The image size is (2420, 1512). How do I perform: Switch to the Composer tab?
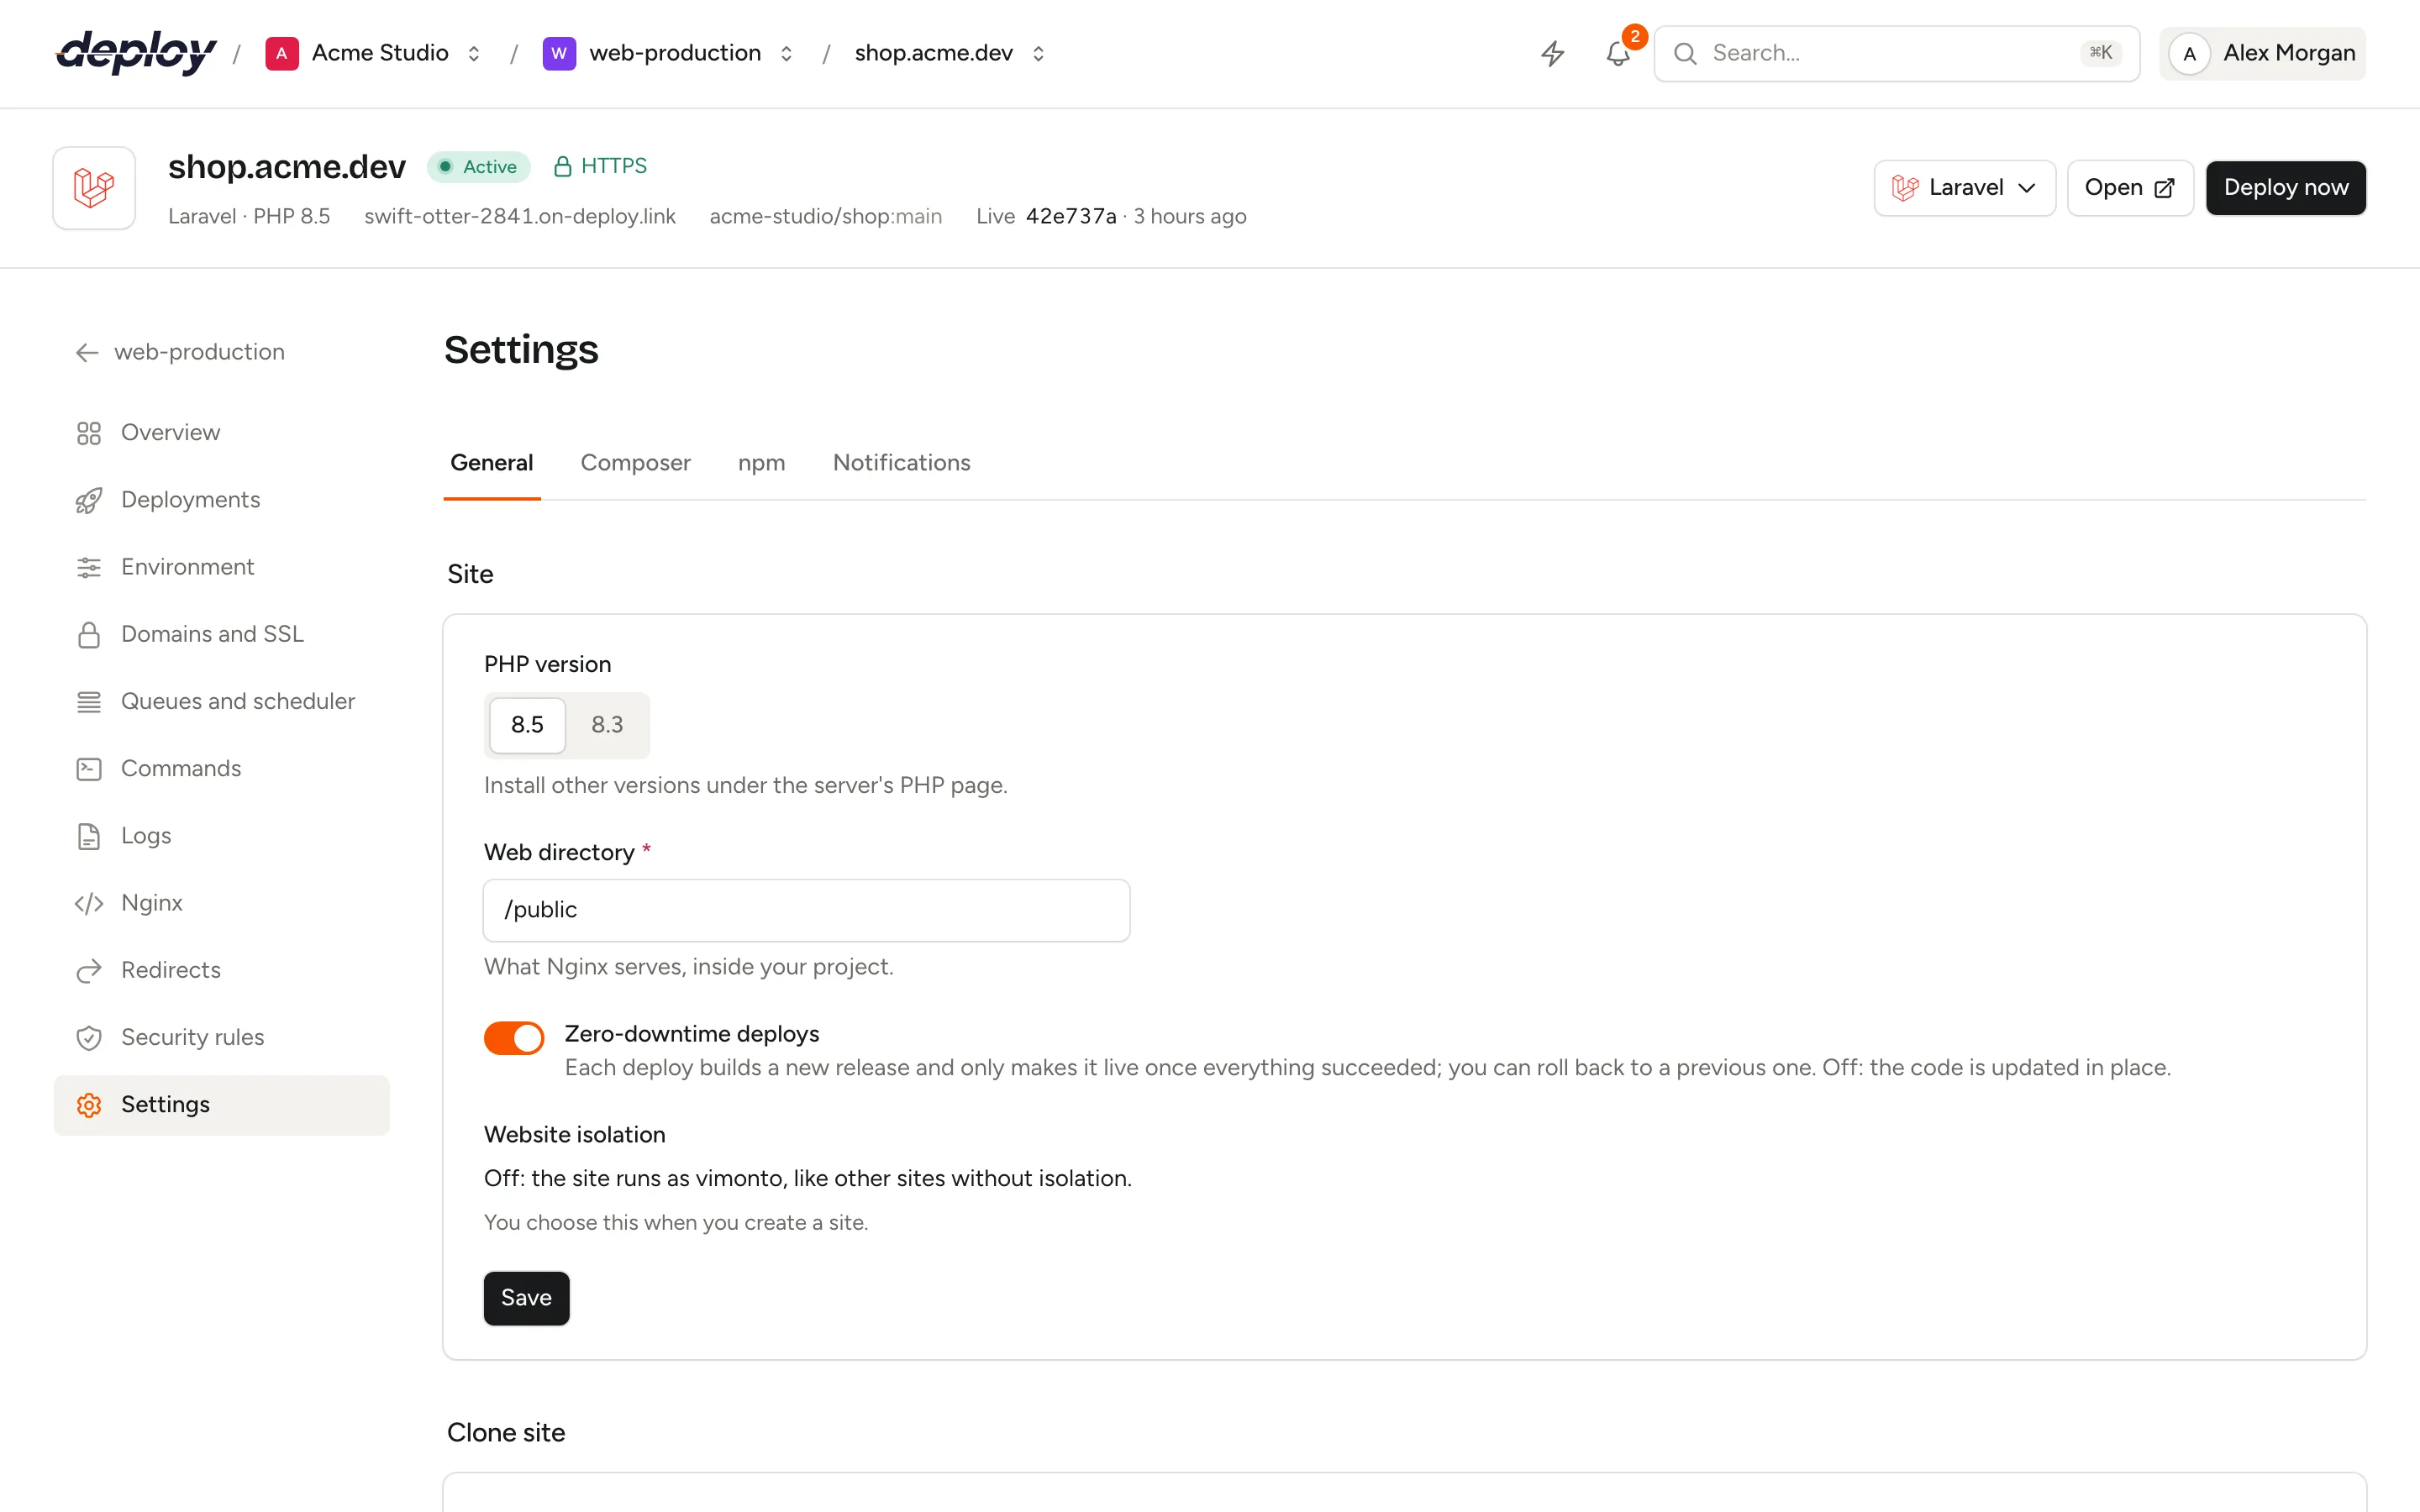point(636,463)
